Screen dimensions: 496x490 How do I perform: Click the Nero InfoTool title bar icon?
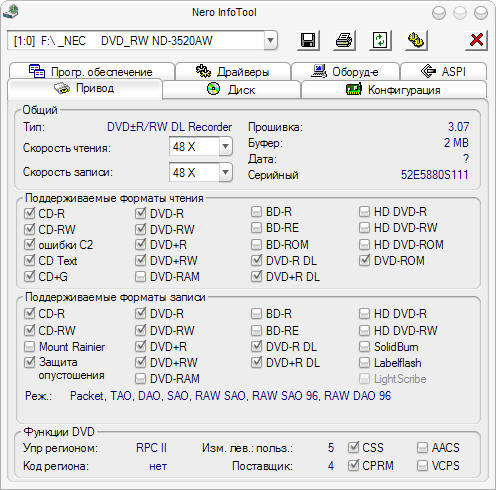[x=10, y=12]
